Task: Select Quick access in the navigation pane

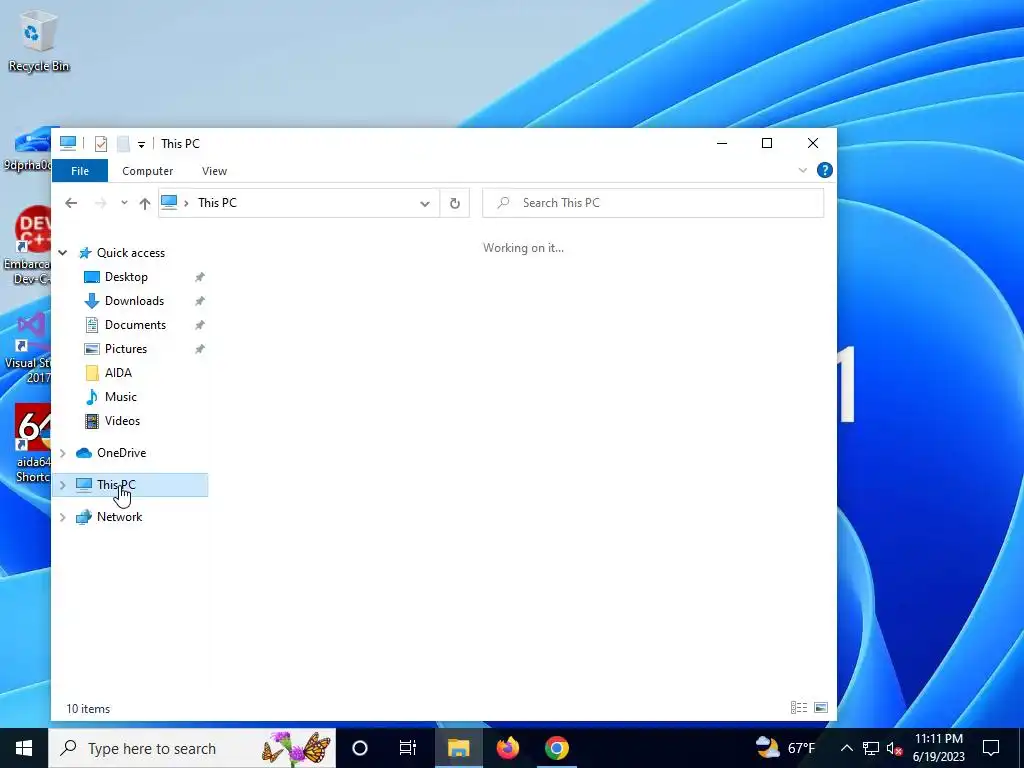Action: (x=131, y=253)
